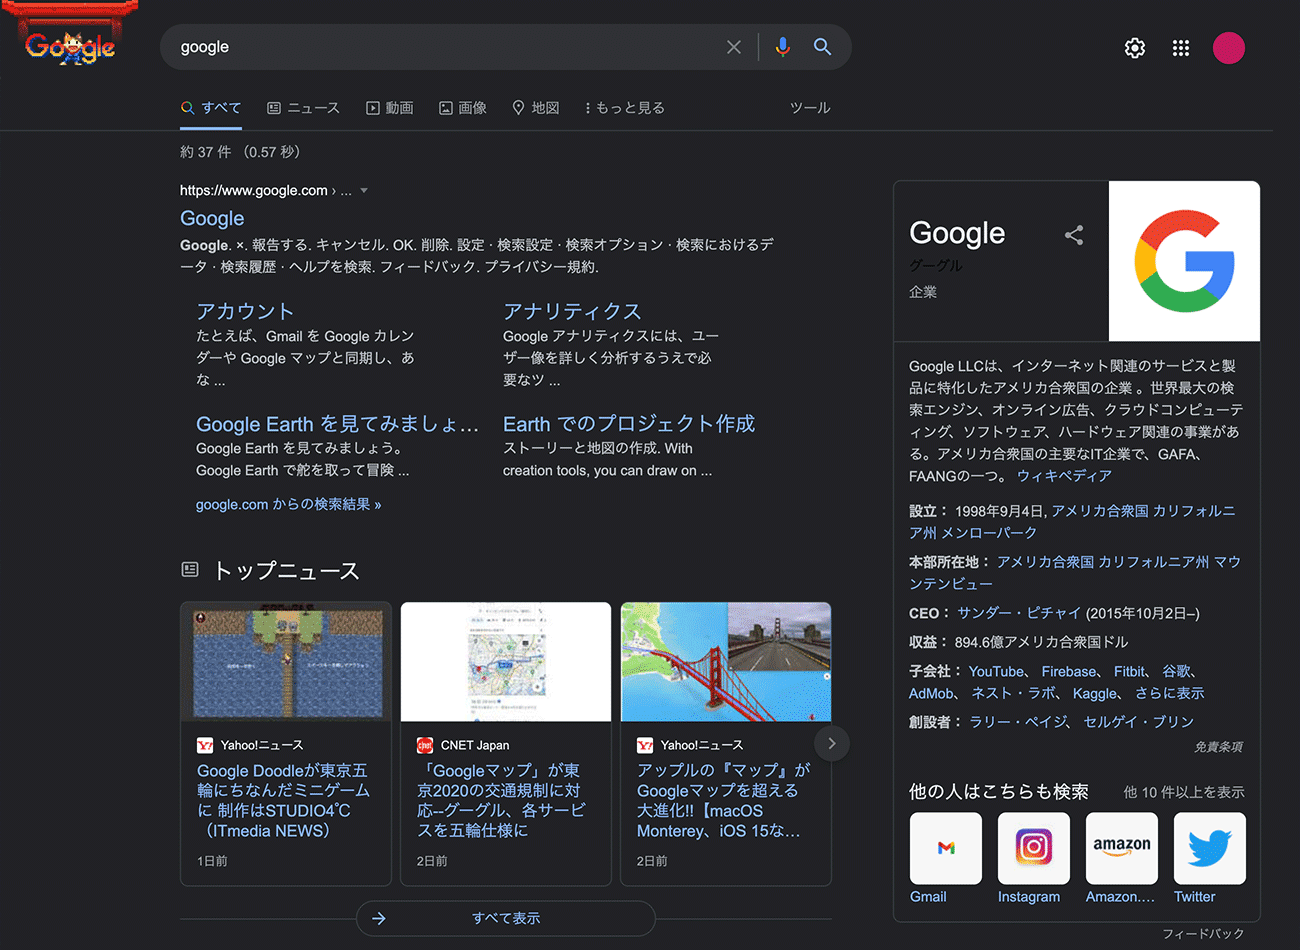Open the セルゲイ・ブリン founder link
Image resolution: width=1300 pixels, height=950 pixels.
click(x=1139, y=722)
